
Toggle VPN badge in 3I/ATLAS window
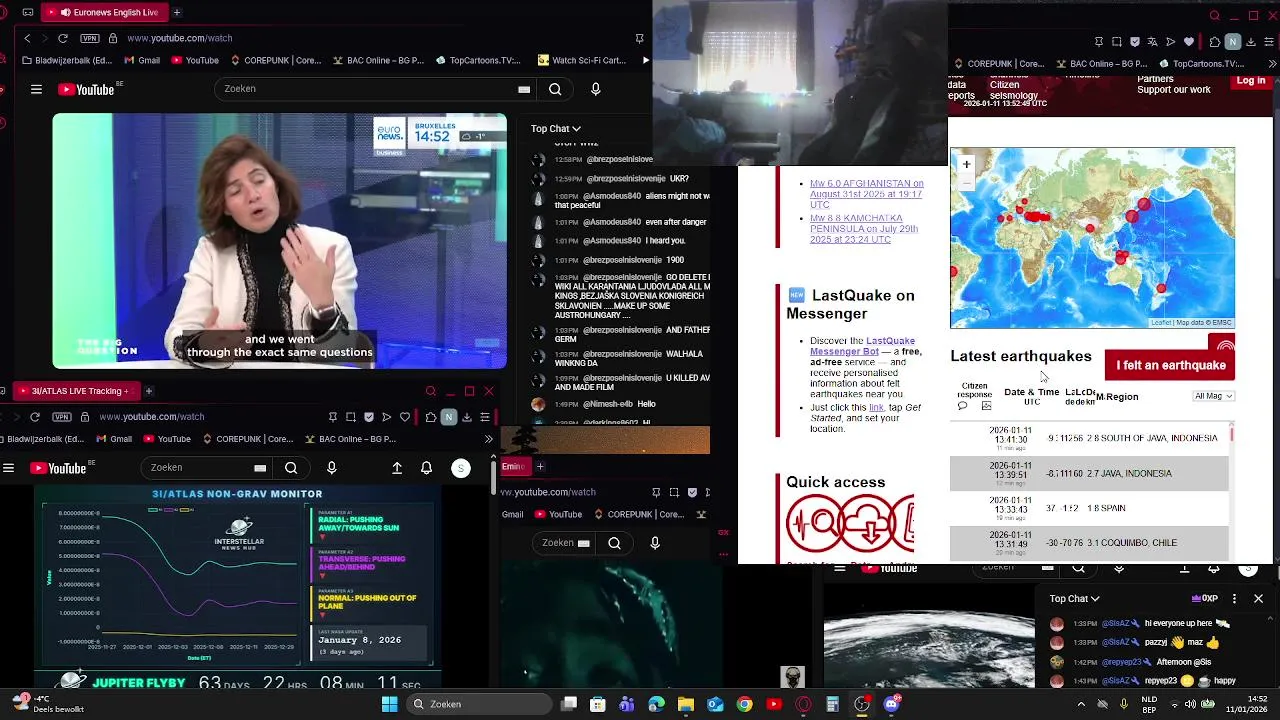pos(63,416)
